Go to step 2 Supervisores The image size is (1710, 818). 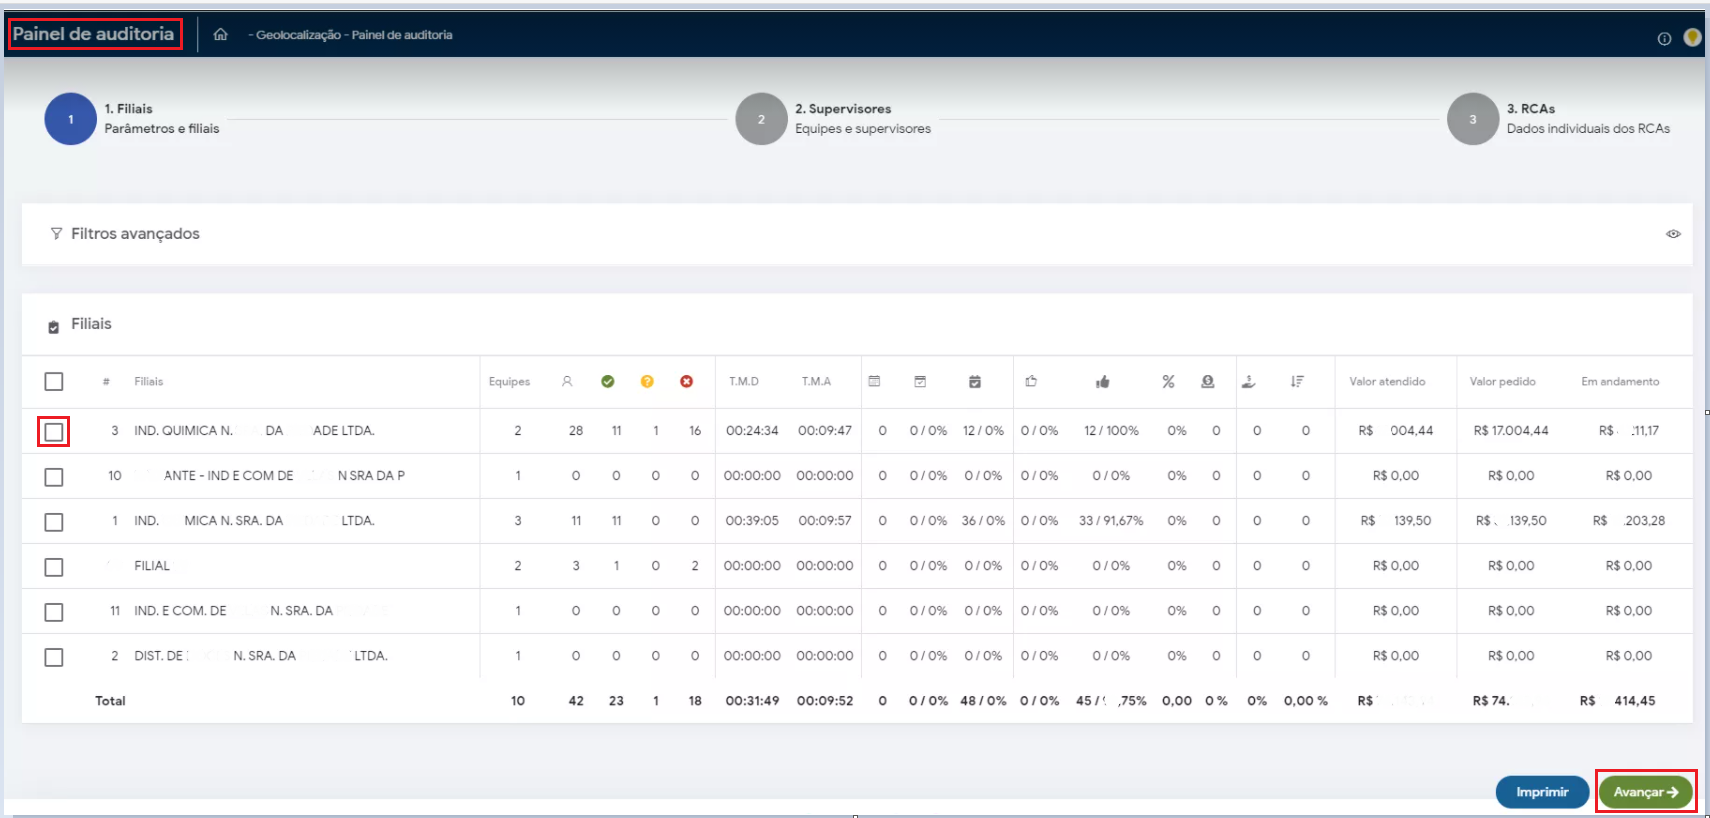(761, 119)
